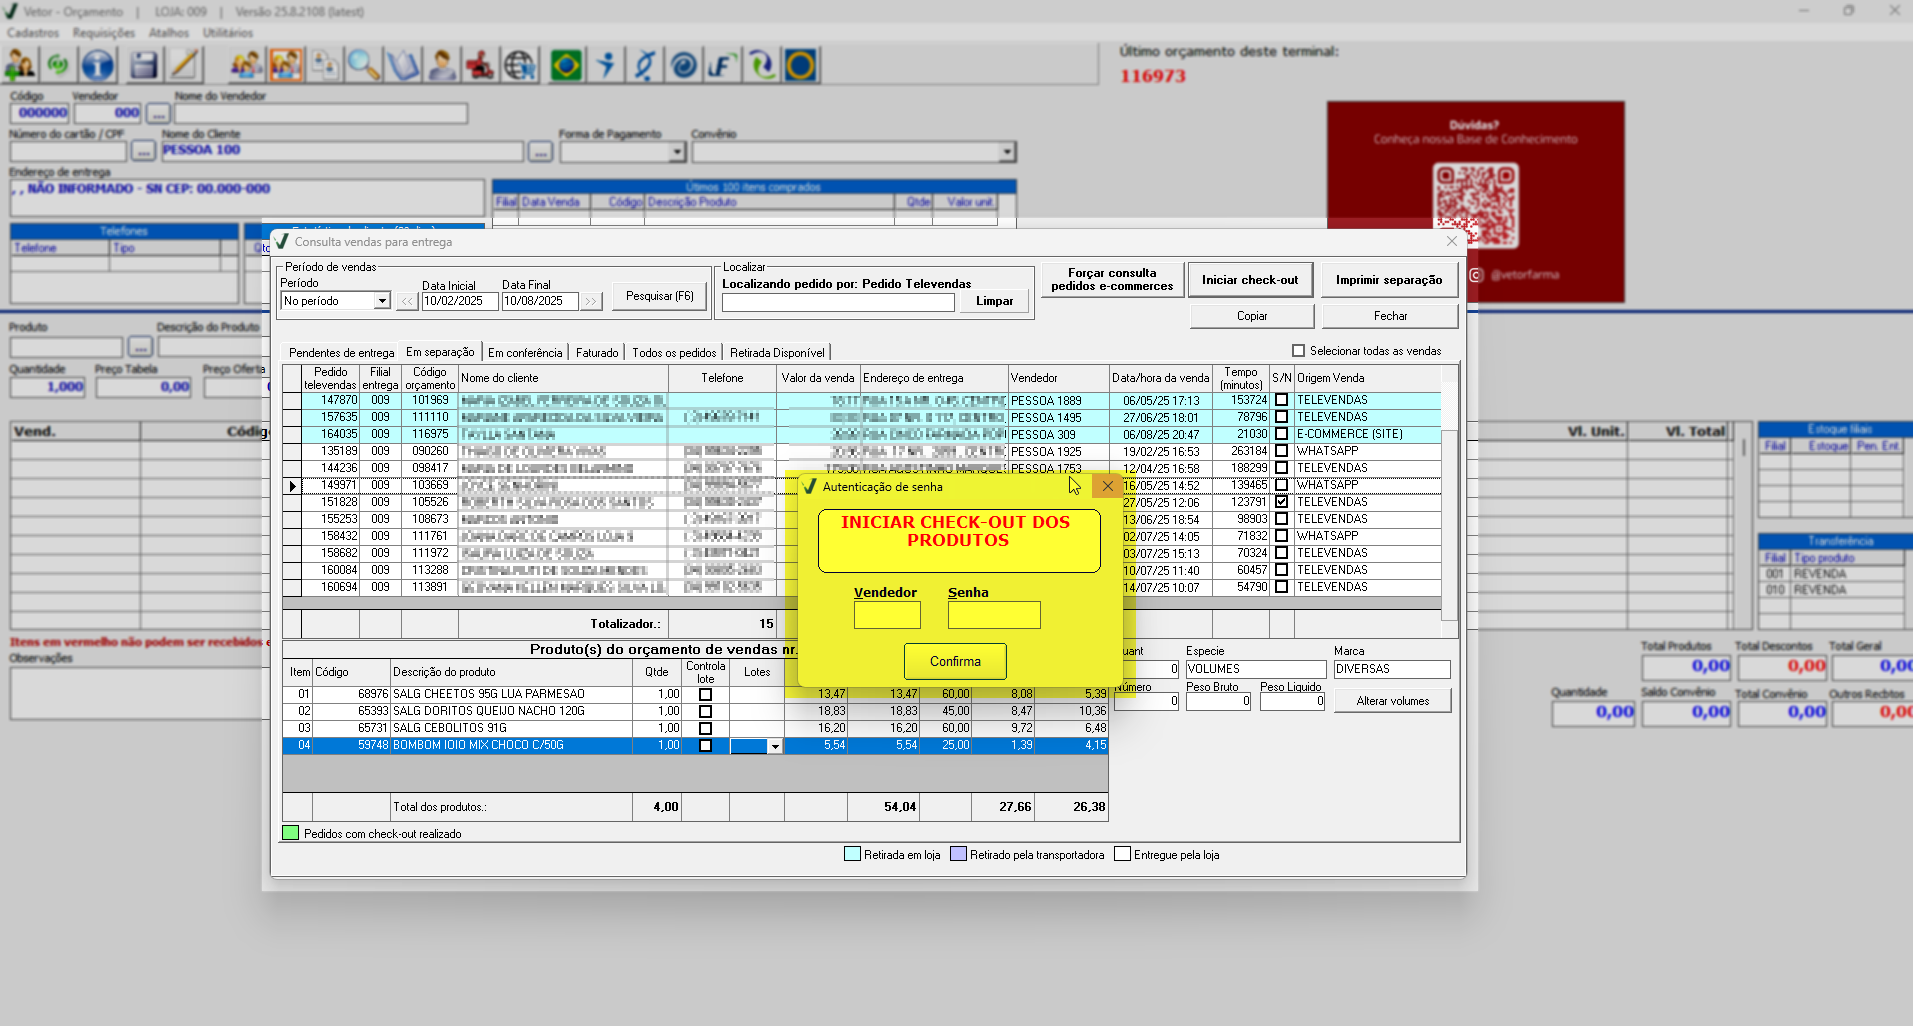Screen dimensions: 1913x1026
Task: Click the 'Imprimir separação' button
Action: click(1388, 280)
